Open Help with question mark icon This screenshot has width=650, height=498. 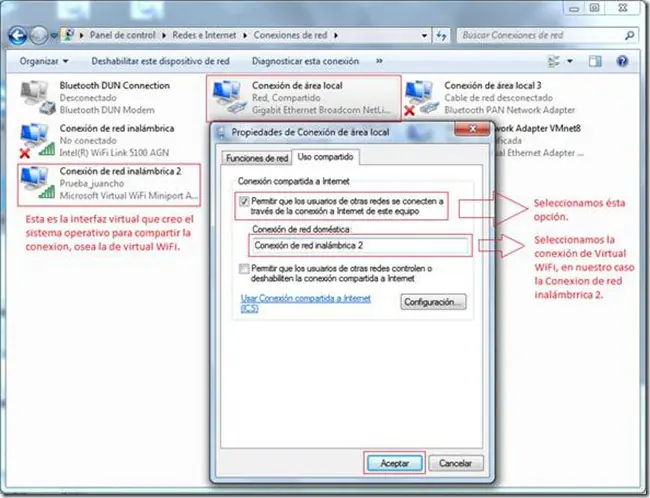tap(622, 61)
